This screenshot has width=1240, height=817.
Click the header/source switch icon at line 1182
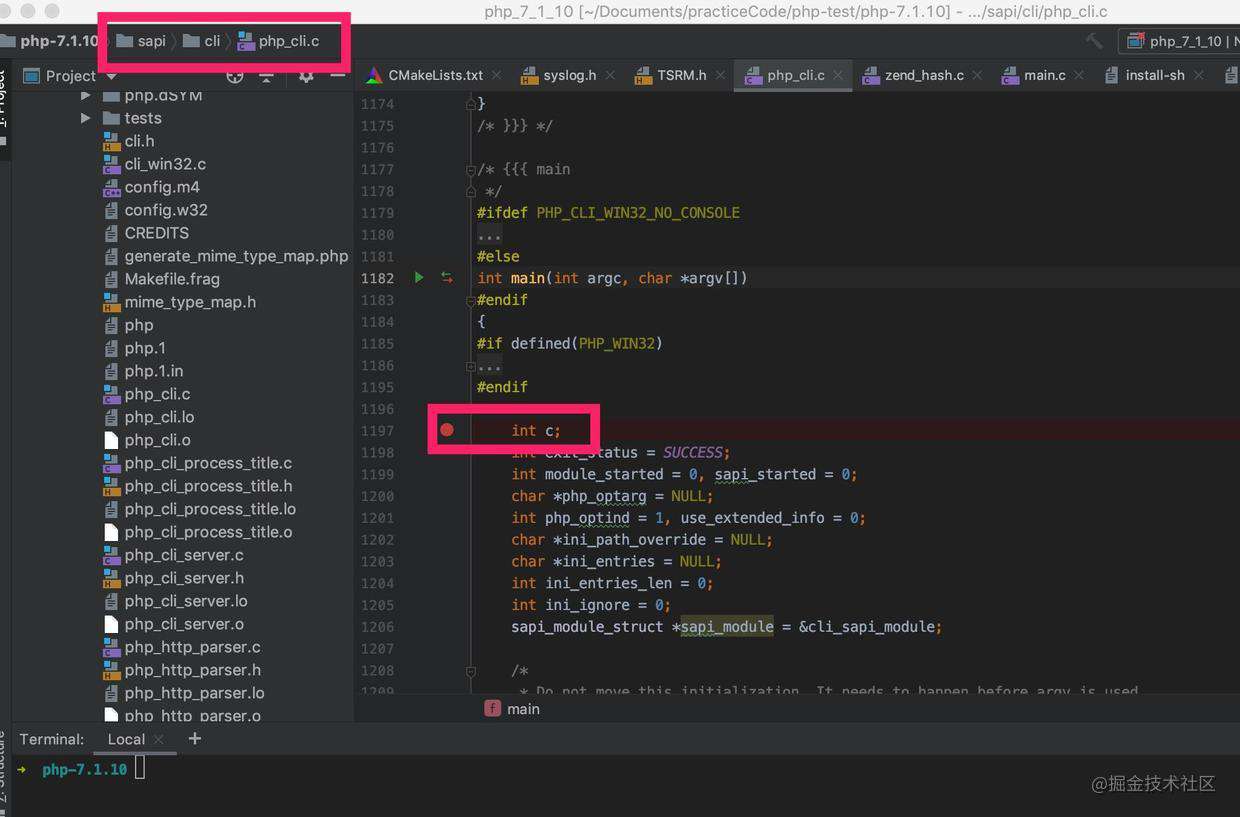click(447, 278)
